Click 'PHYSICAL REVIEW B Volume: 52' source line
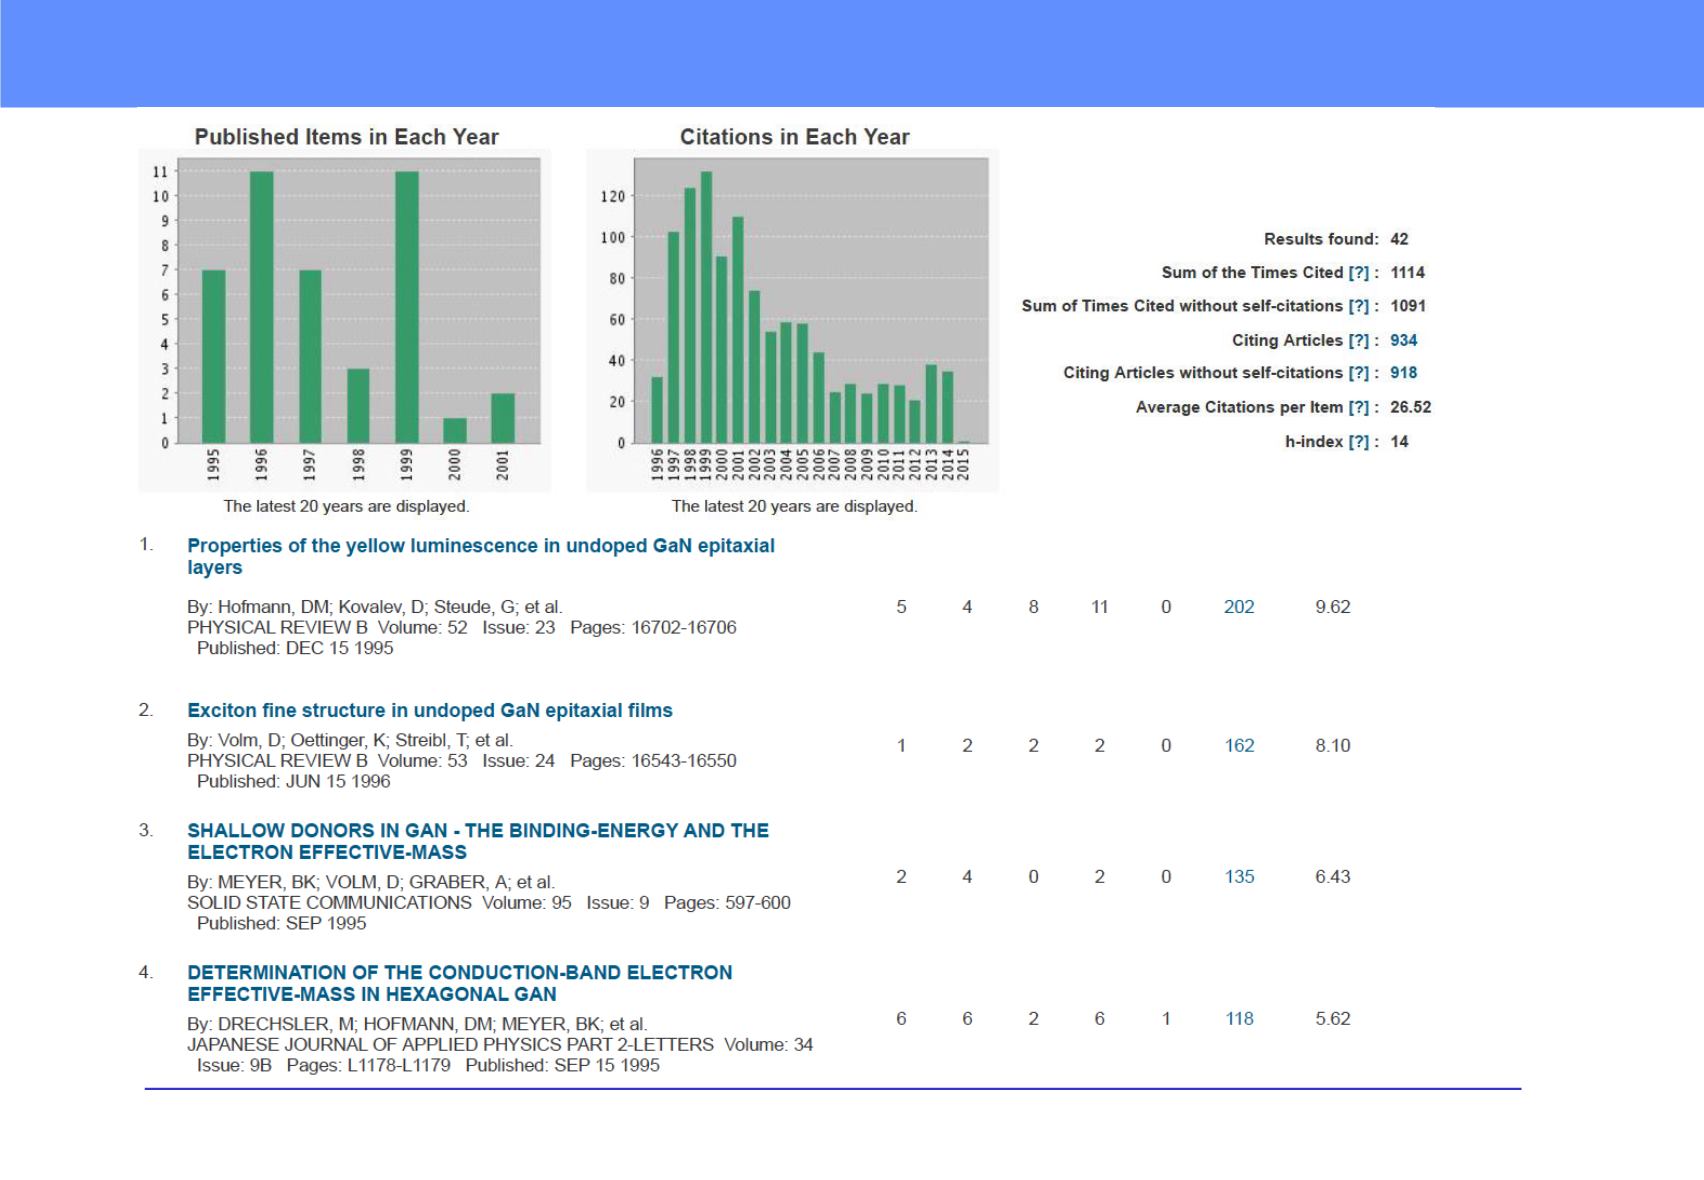The height and width of the screenshot is (1180, 1704). pos(462,627)
